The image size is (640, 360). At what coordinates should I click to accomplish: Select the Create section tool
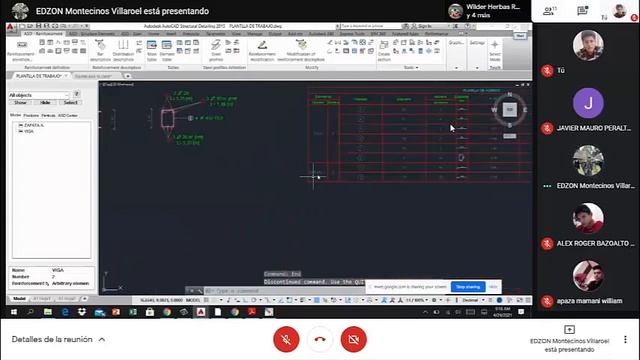pos(384,51)
